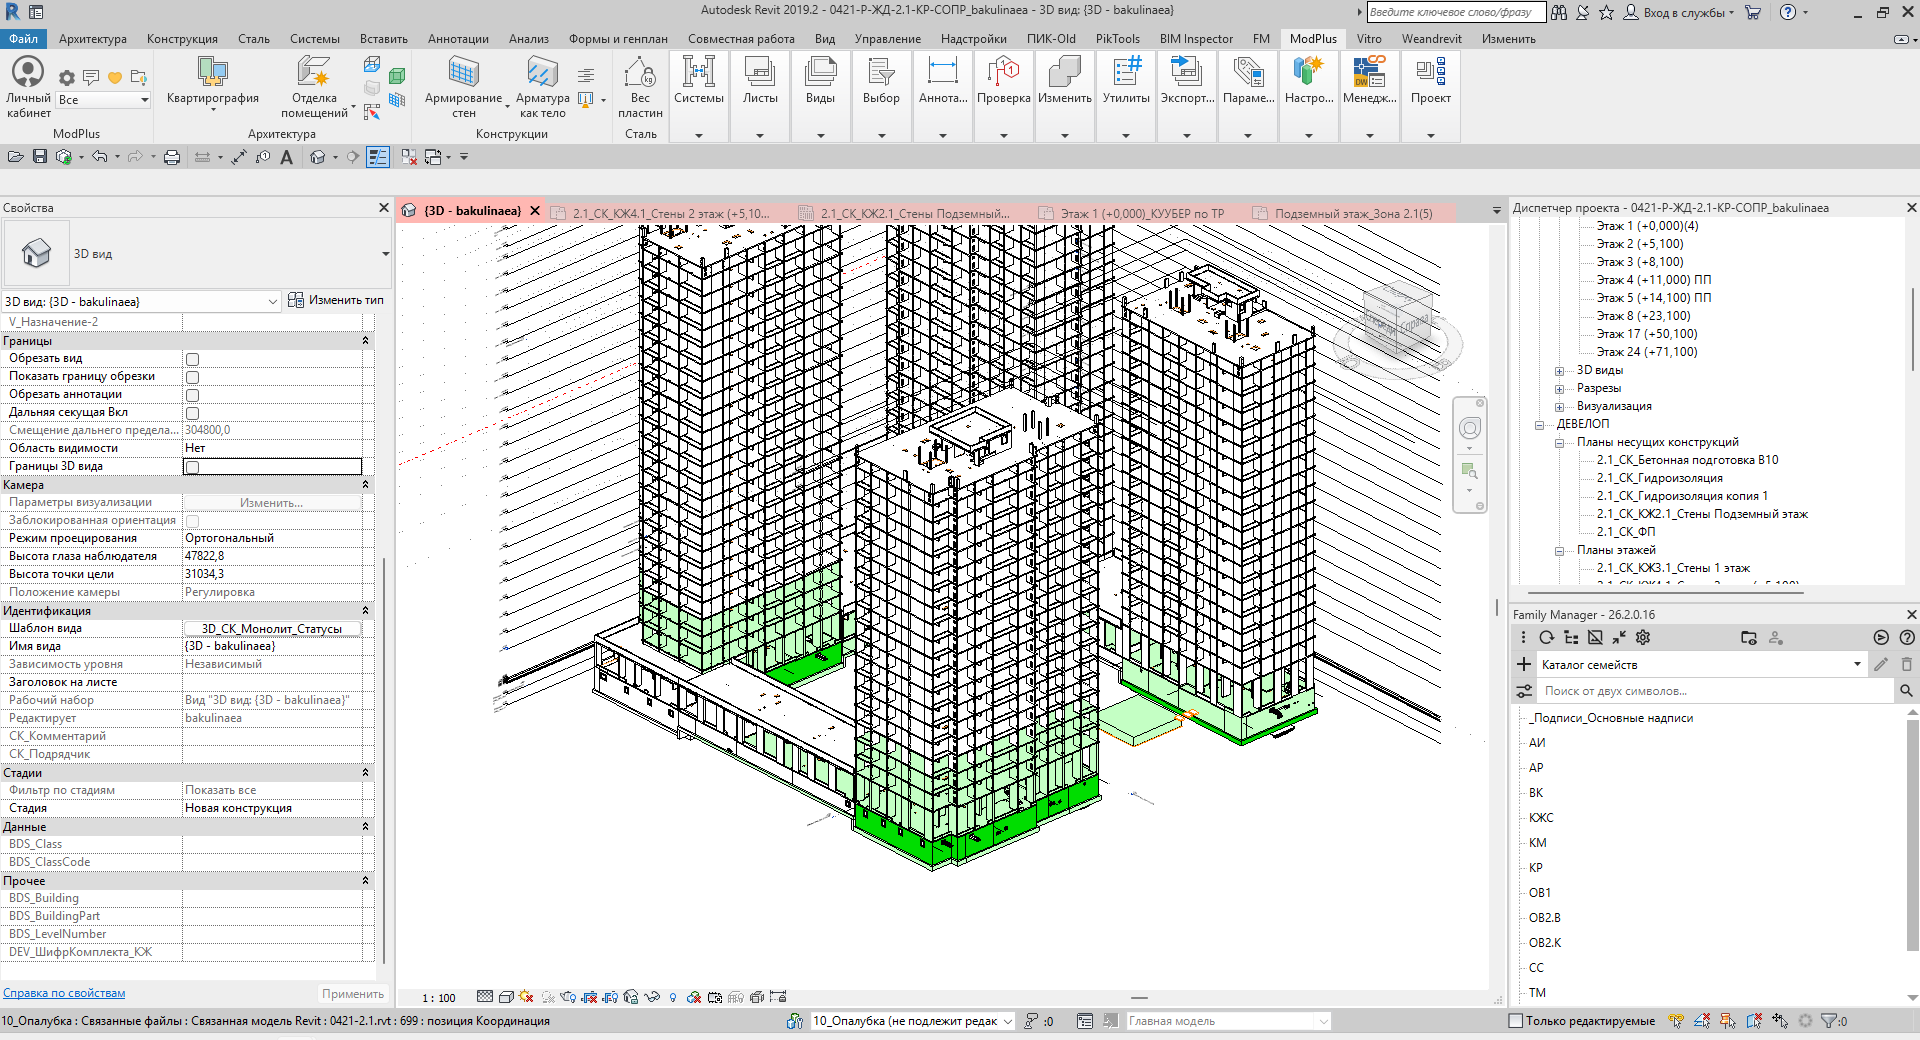Image resolution: width=1920 pixels, height=1040 pixels.
Task: Enable Дальняя секущая Вкл checkbox
Action: click(192, 413)
